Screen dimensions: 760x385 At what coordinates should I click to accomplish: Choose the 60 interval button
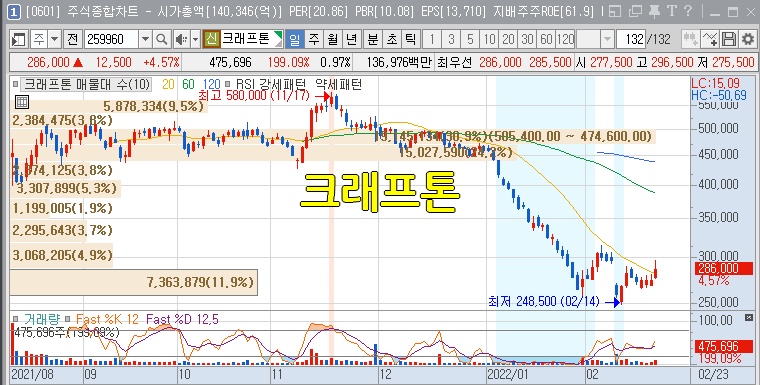click(546, 39)
